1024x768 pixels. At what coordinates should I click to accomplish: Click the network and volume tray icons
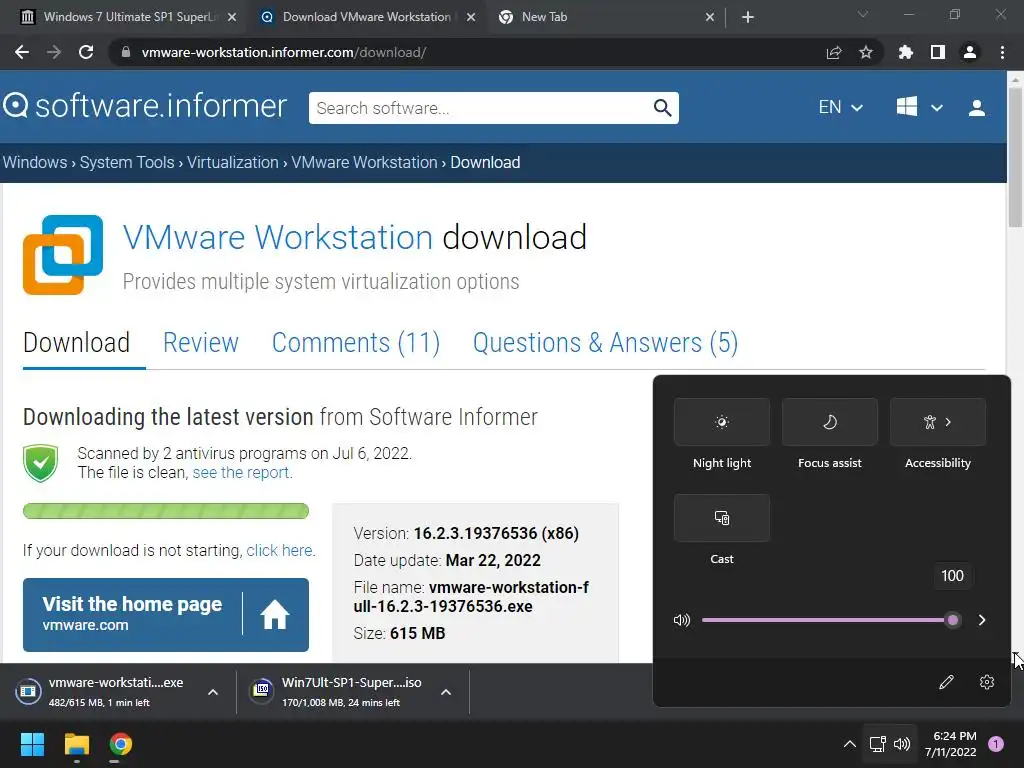[x=889, y=744]
